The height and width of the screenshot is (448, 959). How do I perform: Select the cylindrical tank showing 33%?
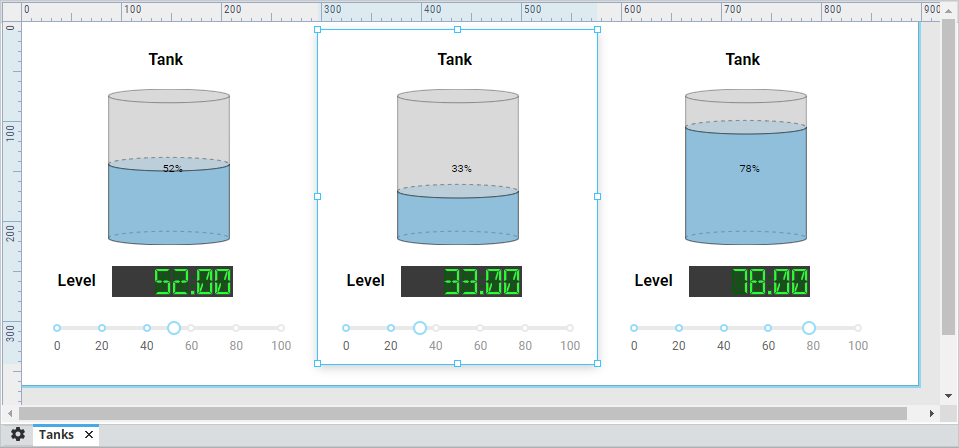coord(458,167)
